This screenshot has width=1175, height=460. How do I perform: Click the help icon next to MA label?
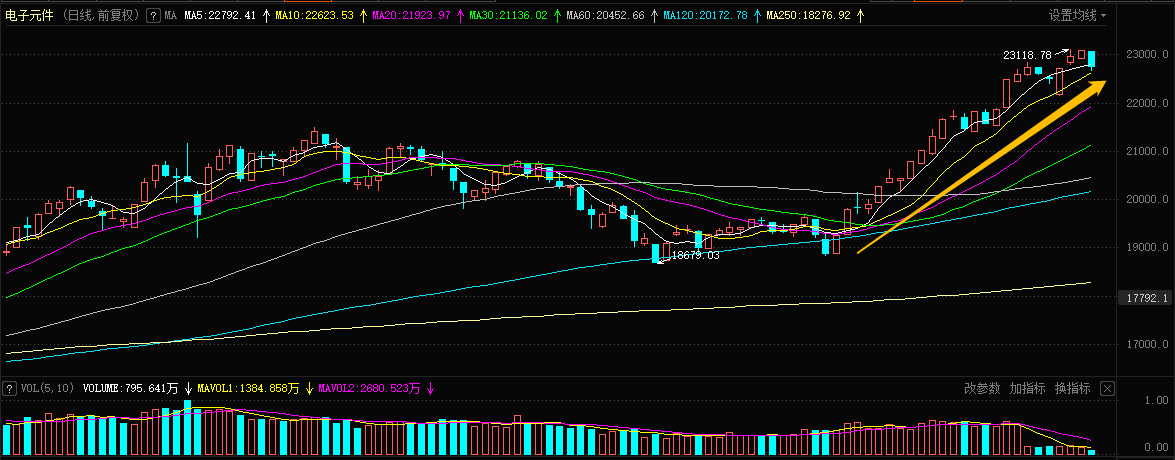pos(152,16)
